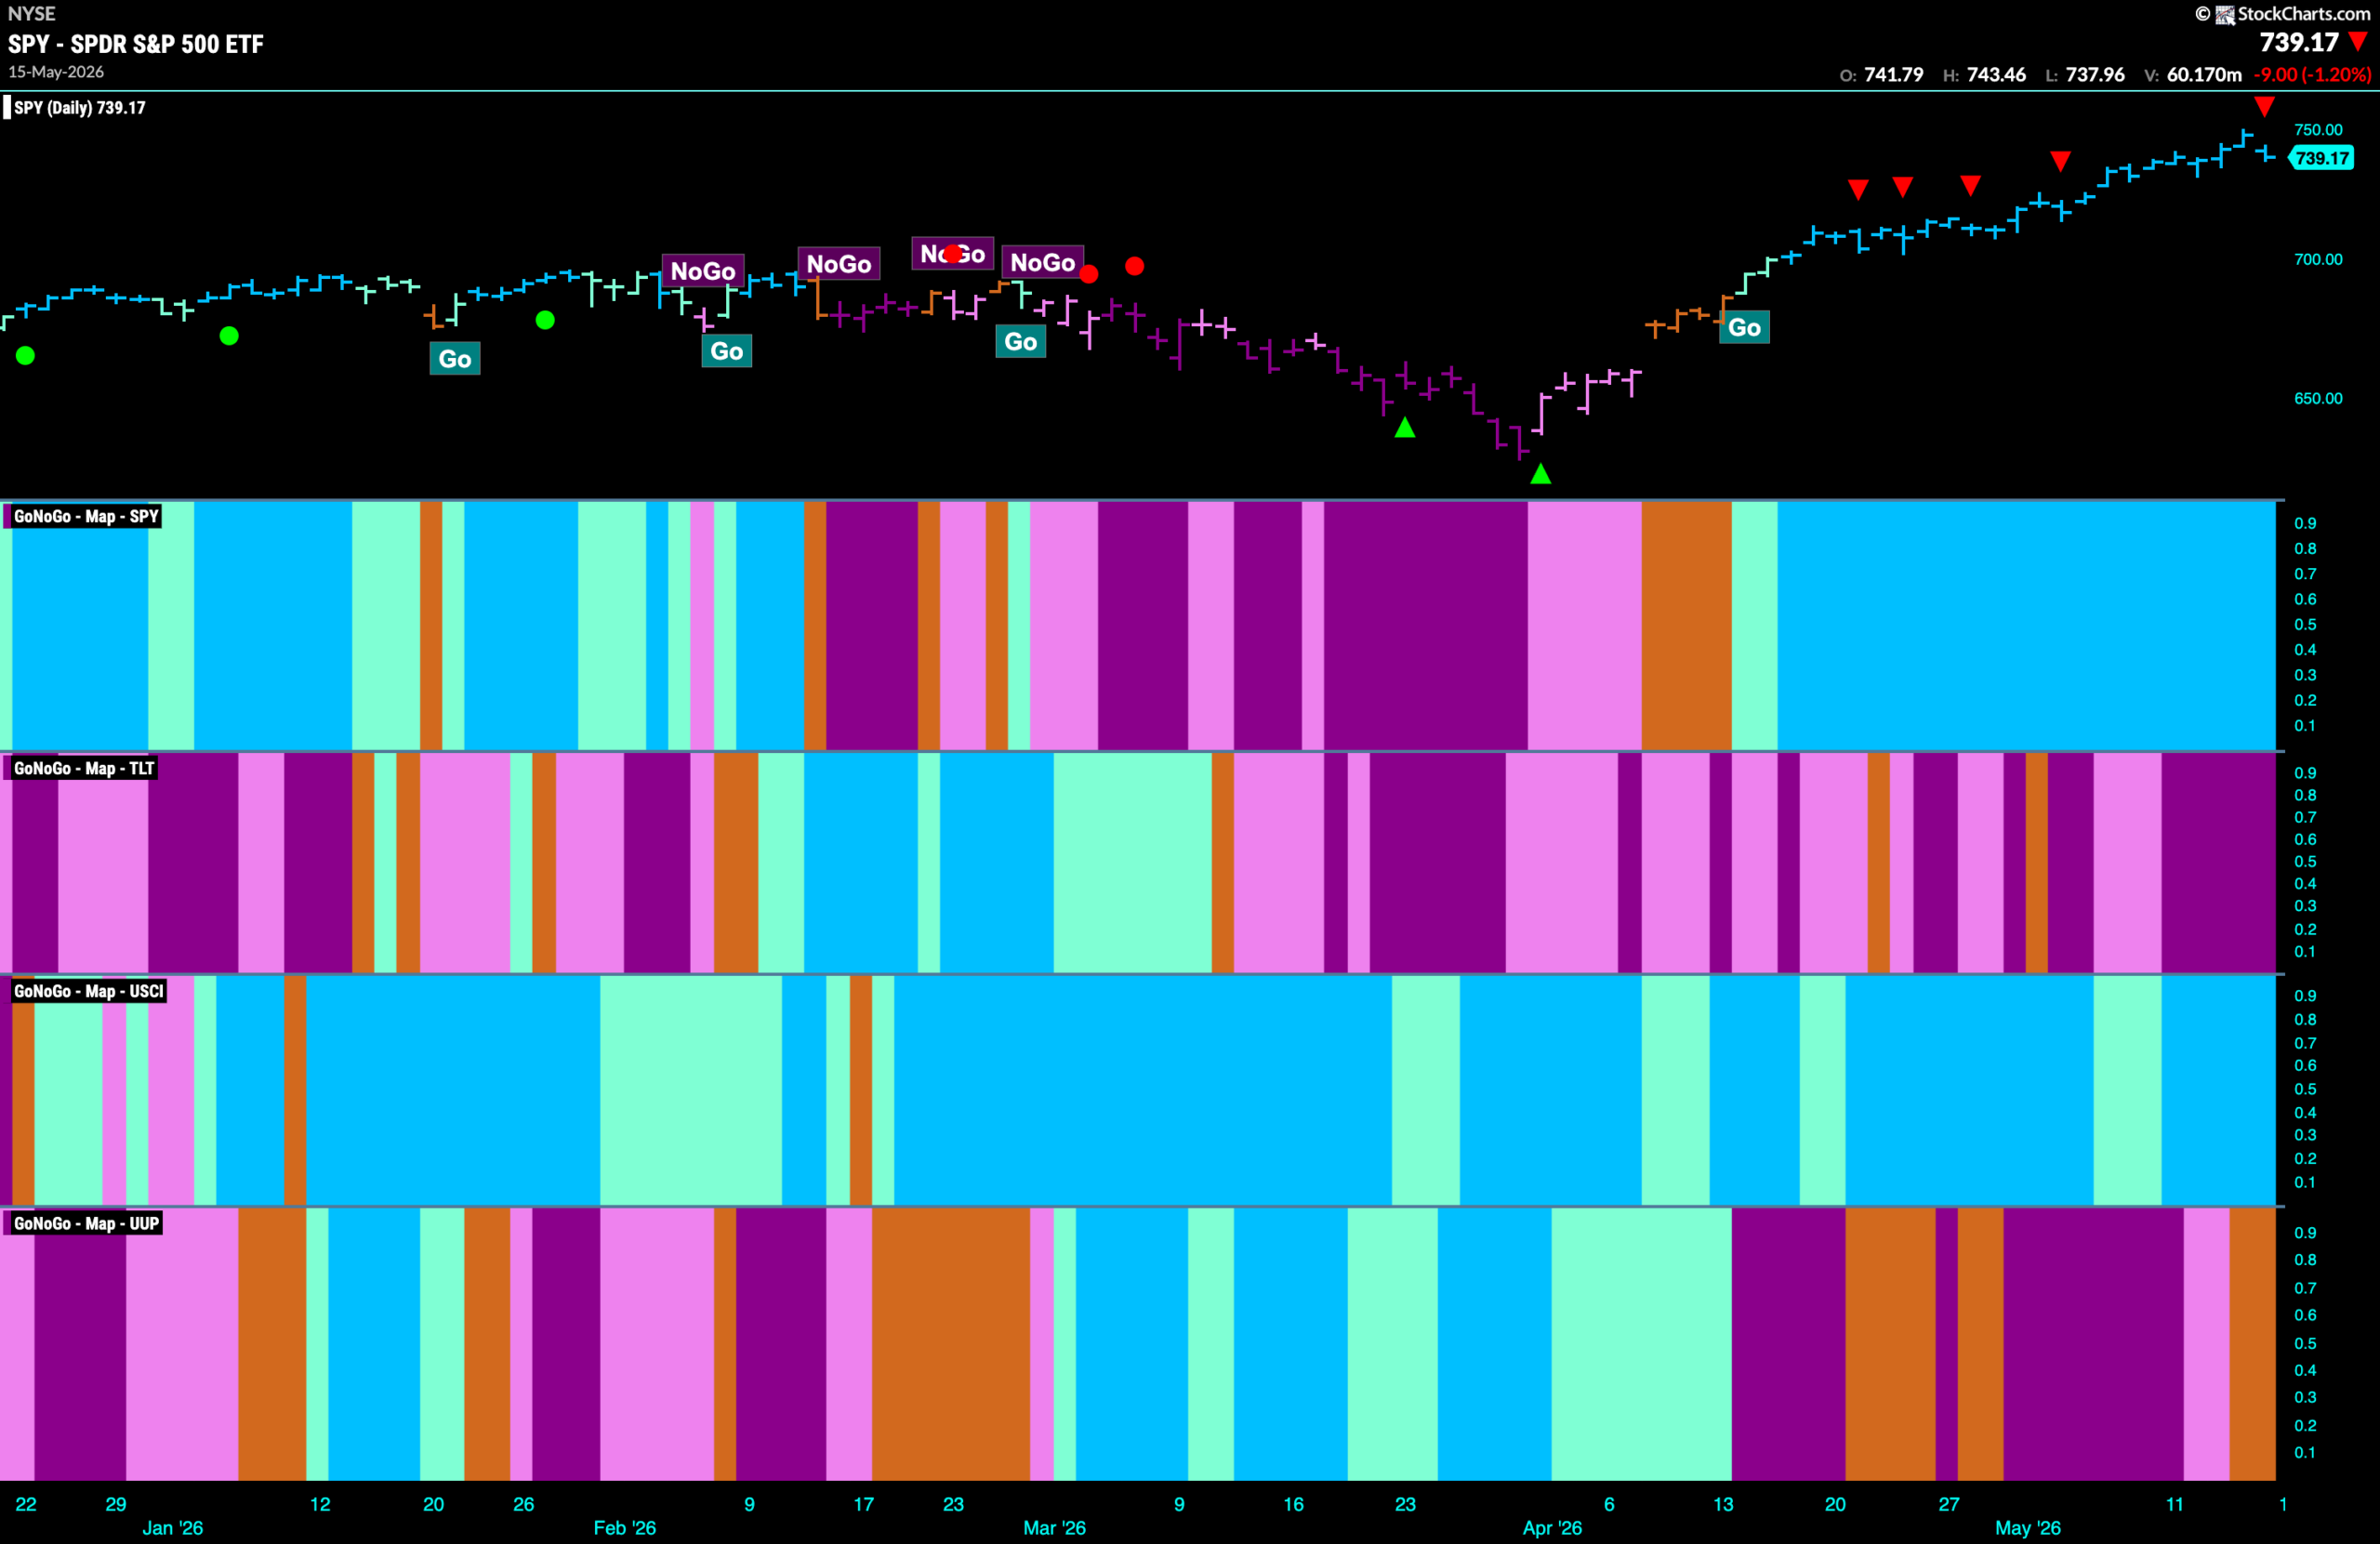Click the NoGo signal overlapped by a red dot
This screenshot has height=1544, width=2380.
(x=953, y=254)
